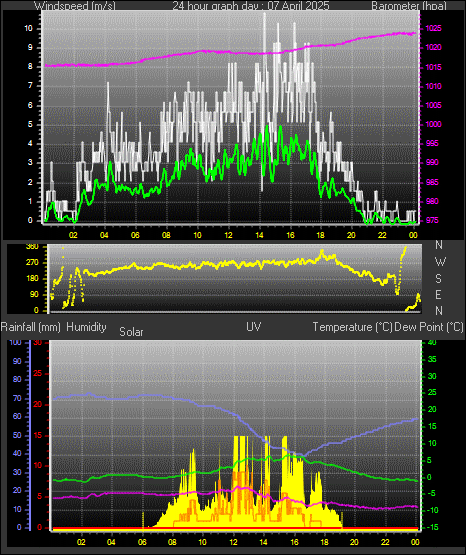Viewport: 466px width, 555px height.
Task: Click the magenta "1015" barometer axis value
Action: point(433,67)
